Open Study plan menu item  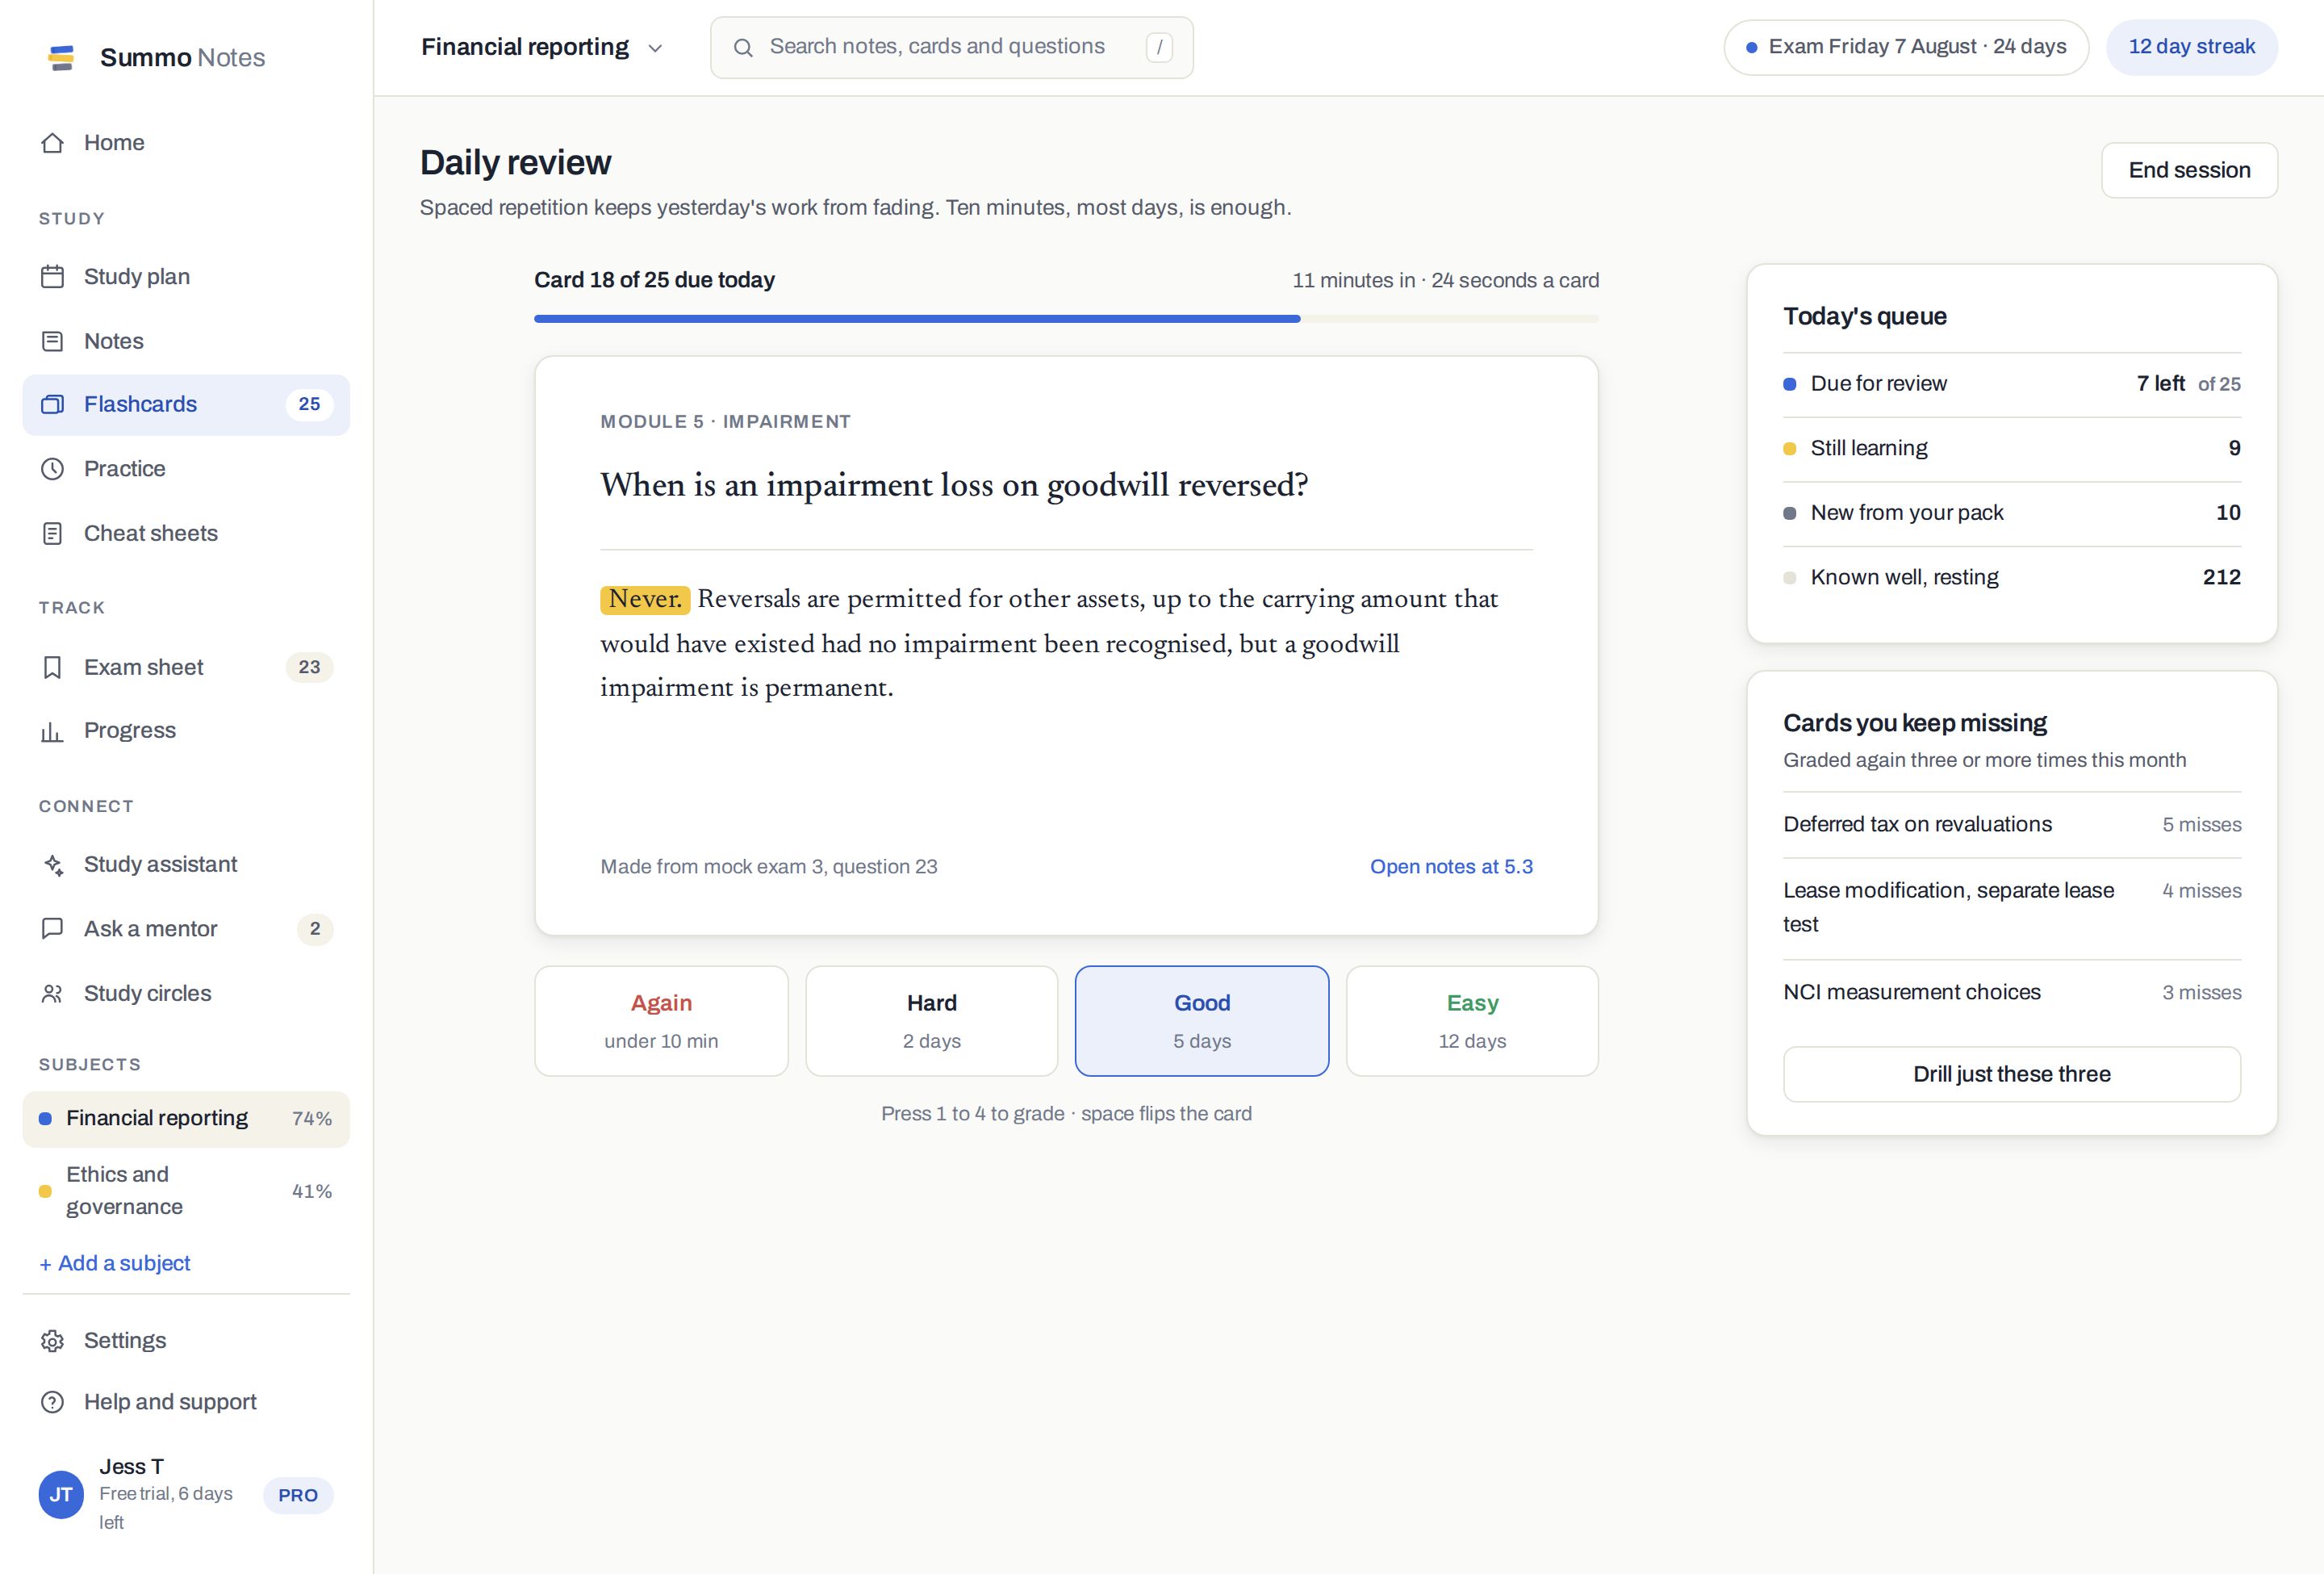[x=186, y=277]
